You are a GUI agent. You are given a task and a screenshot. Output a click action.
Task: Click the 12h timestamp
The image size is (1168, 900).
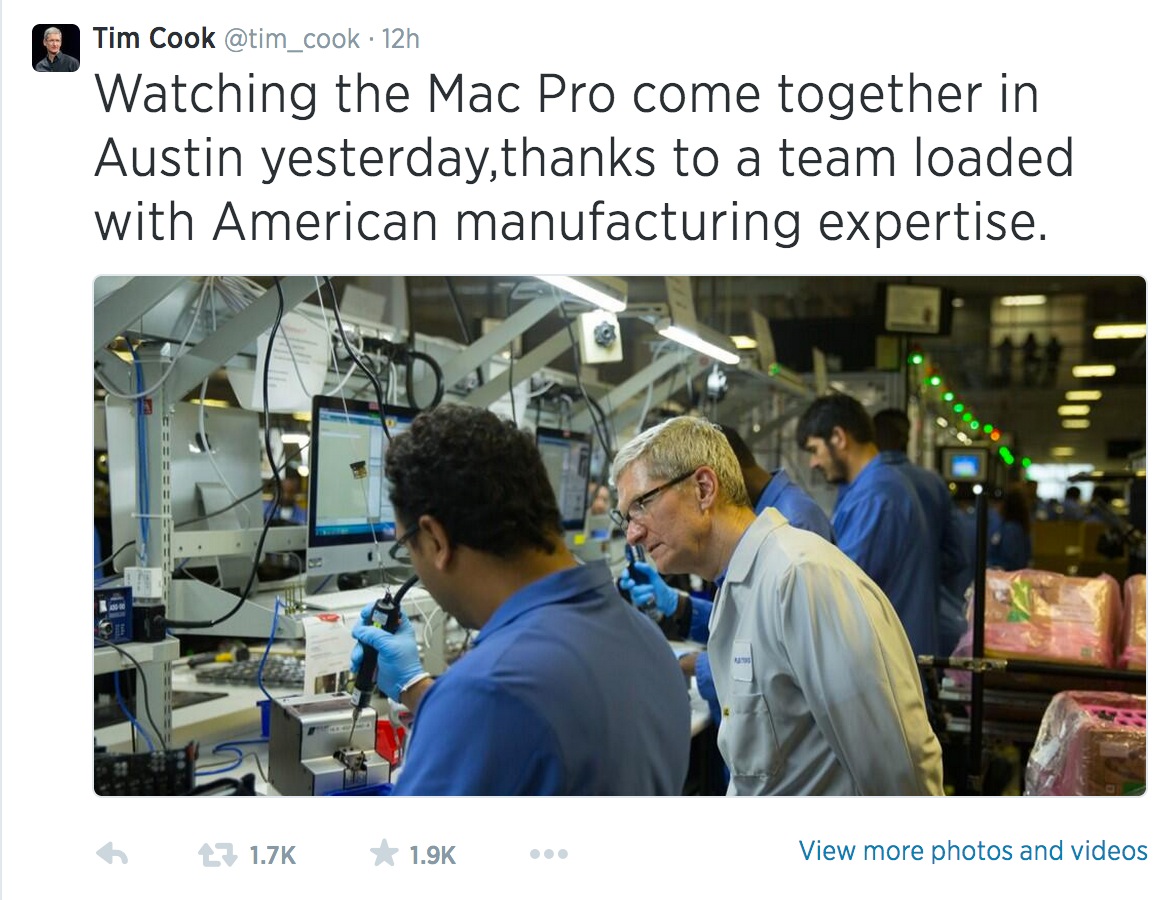[401, 39]
